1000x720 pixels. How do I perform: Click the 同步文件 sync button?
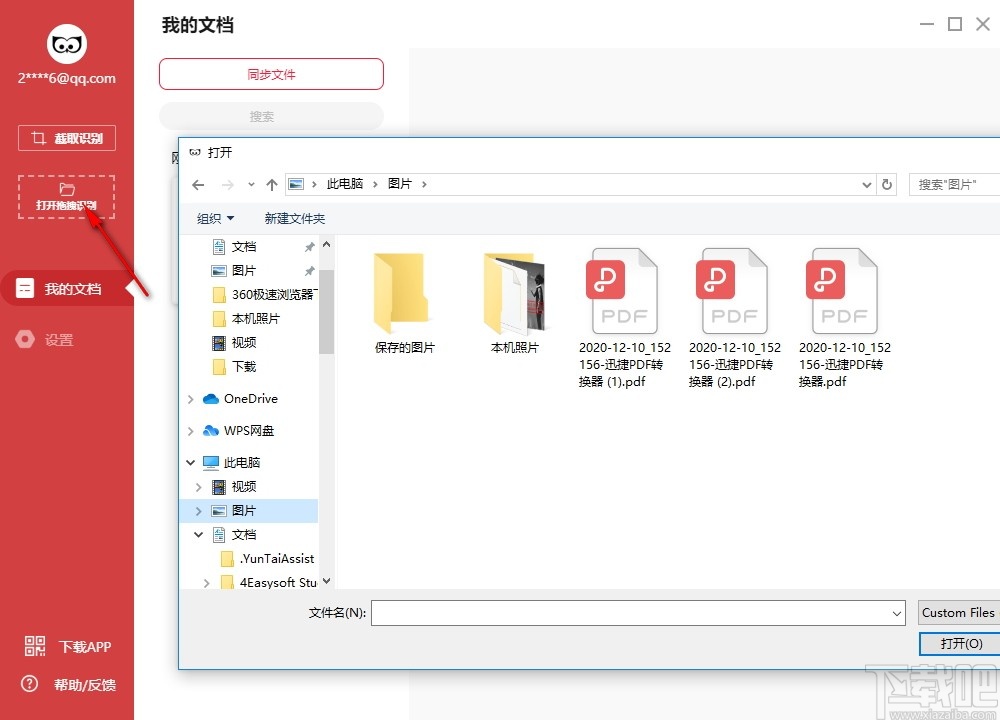[271, 74]
